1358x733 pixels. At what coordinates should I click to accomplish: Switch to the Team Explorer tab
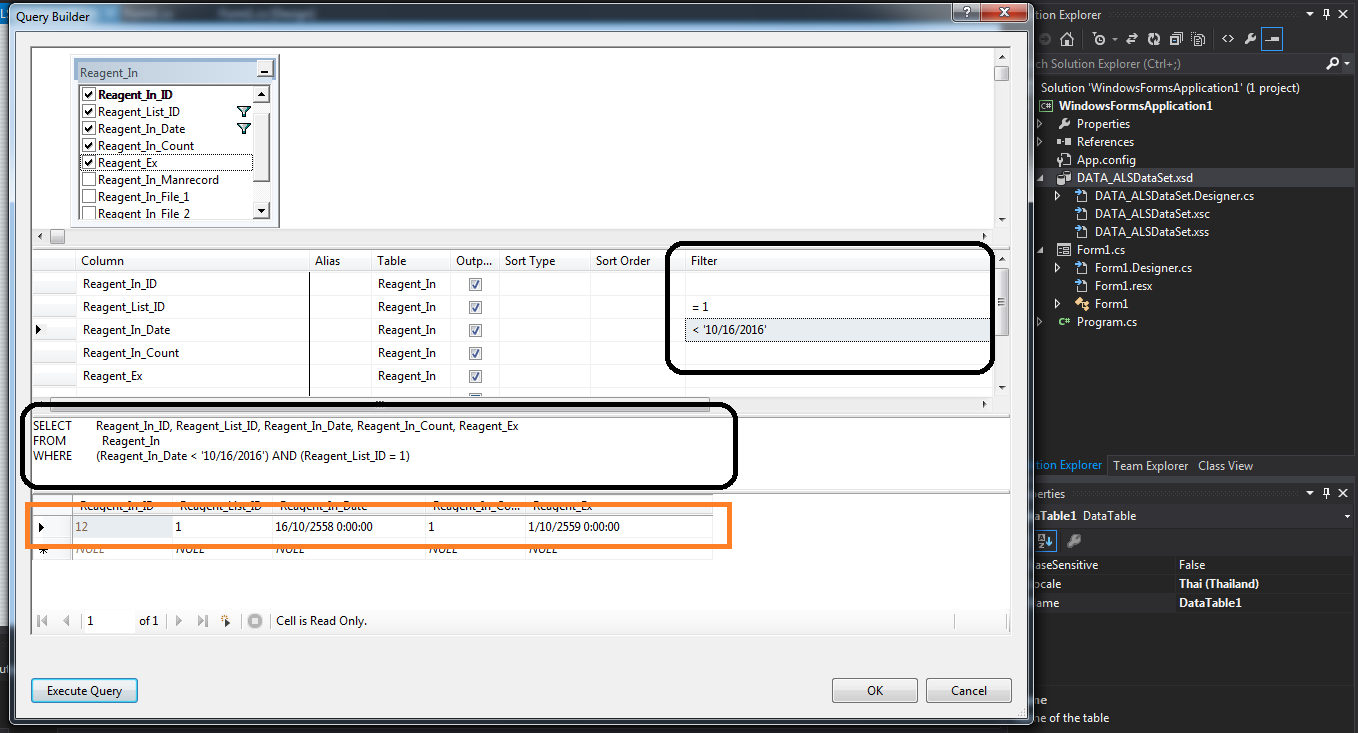1150,466
